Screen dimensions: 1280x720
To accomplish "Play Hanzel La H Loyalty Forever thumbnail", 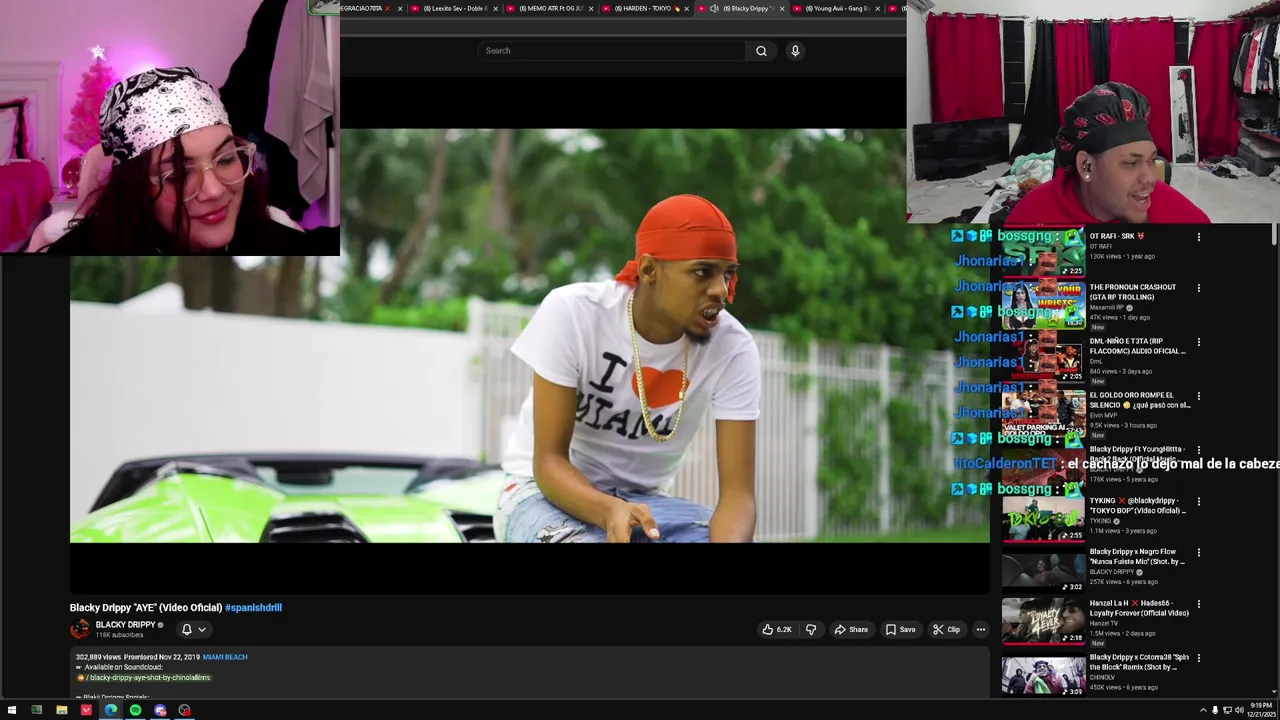I will pyautogui.click(x=1043, y=621).
